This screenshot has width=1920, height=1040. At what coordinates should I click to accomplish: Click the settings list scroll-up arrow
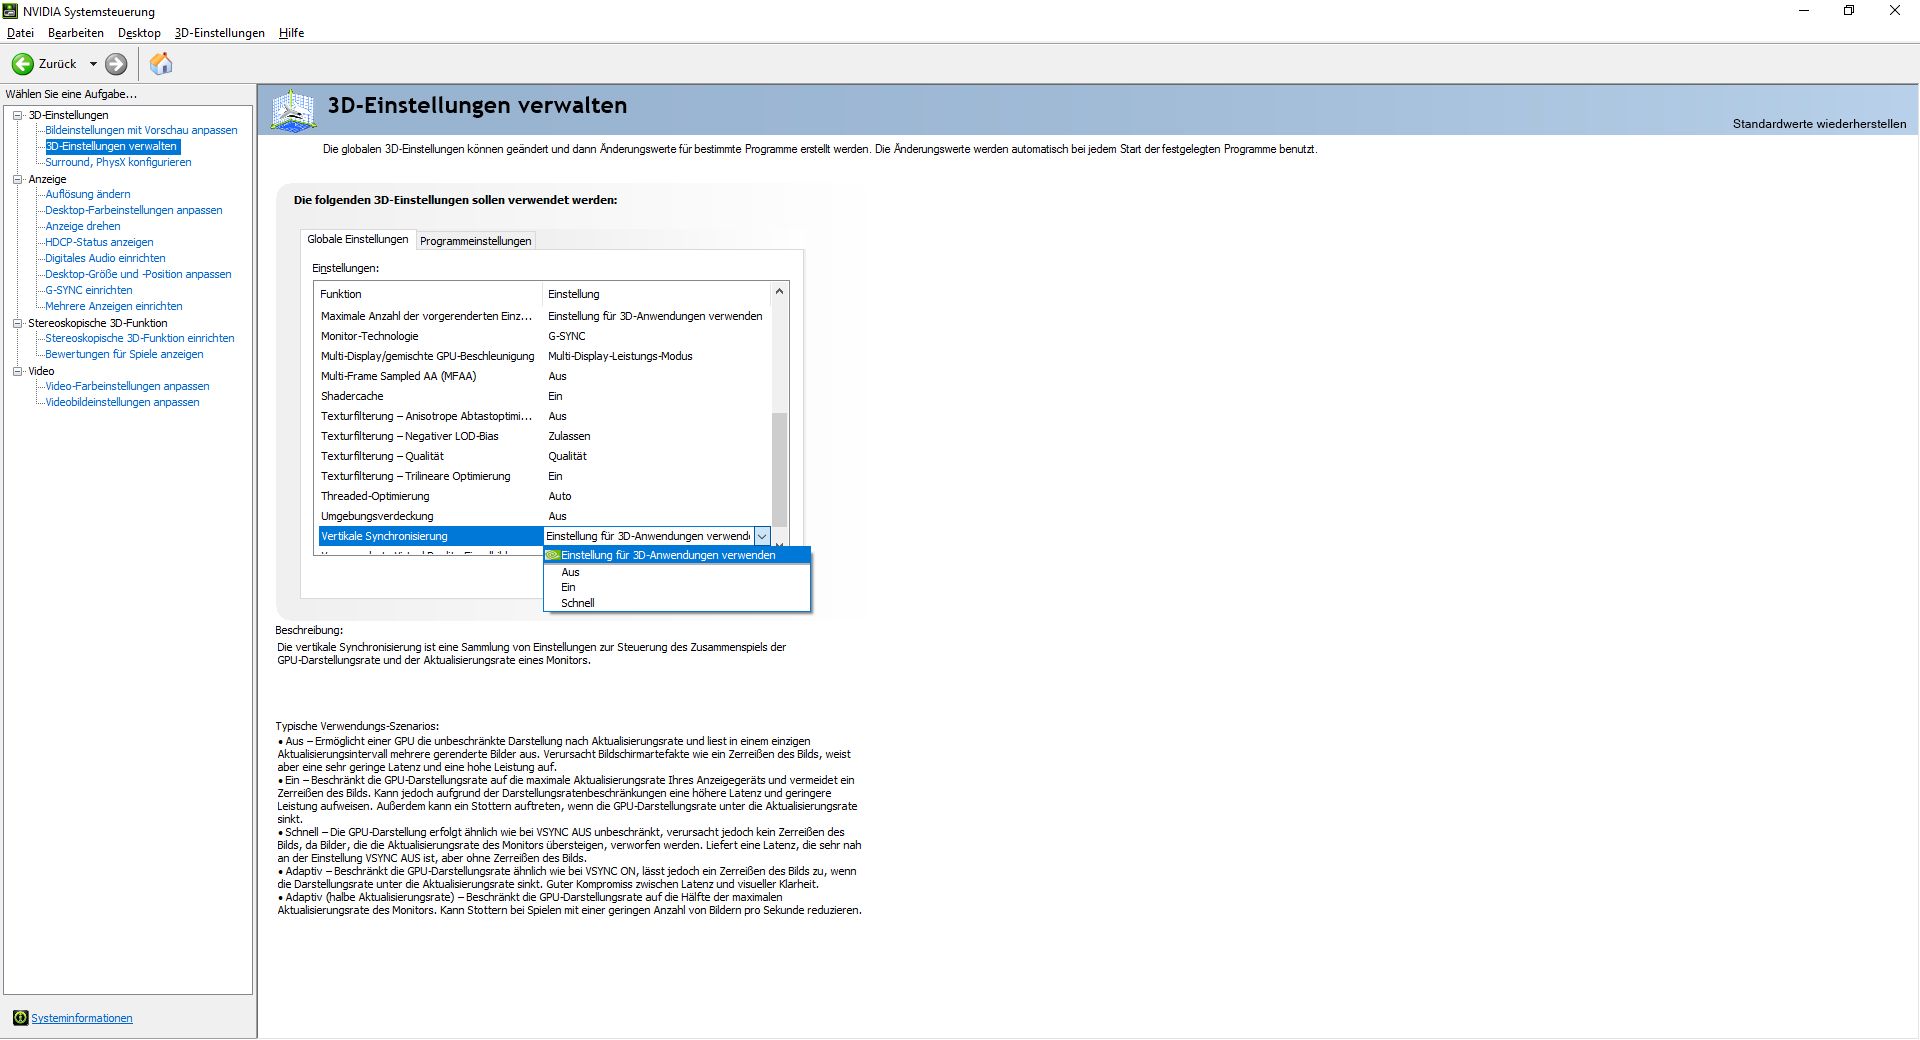(x=779, y=292)
